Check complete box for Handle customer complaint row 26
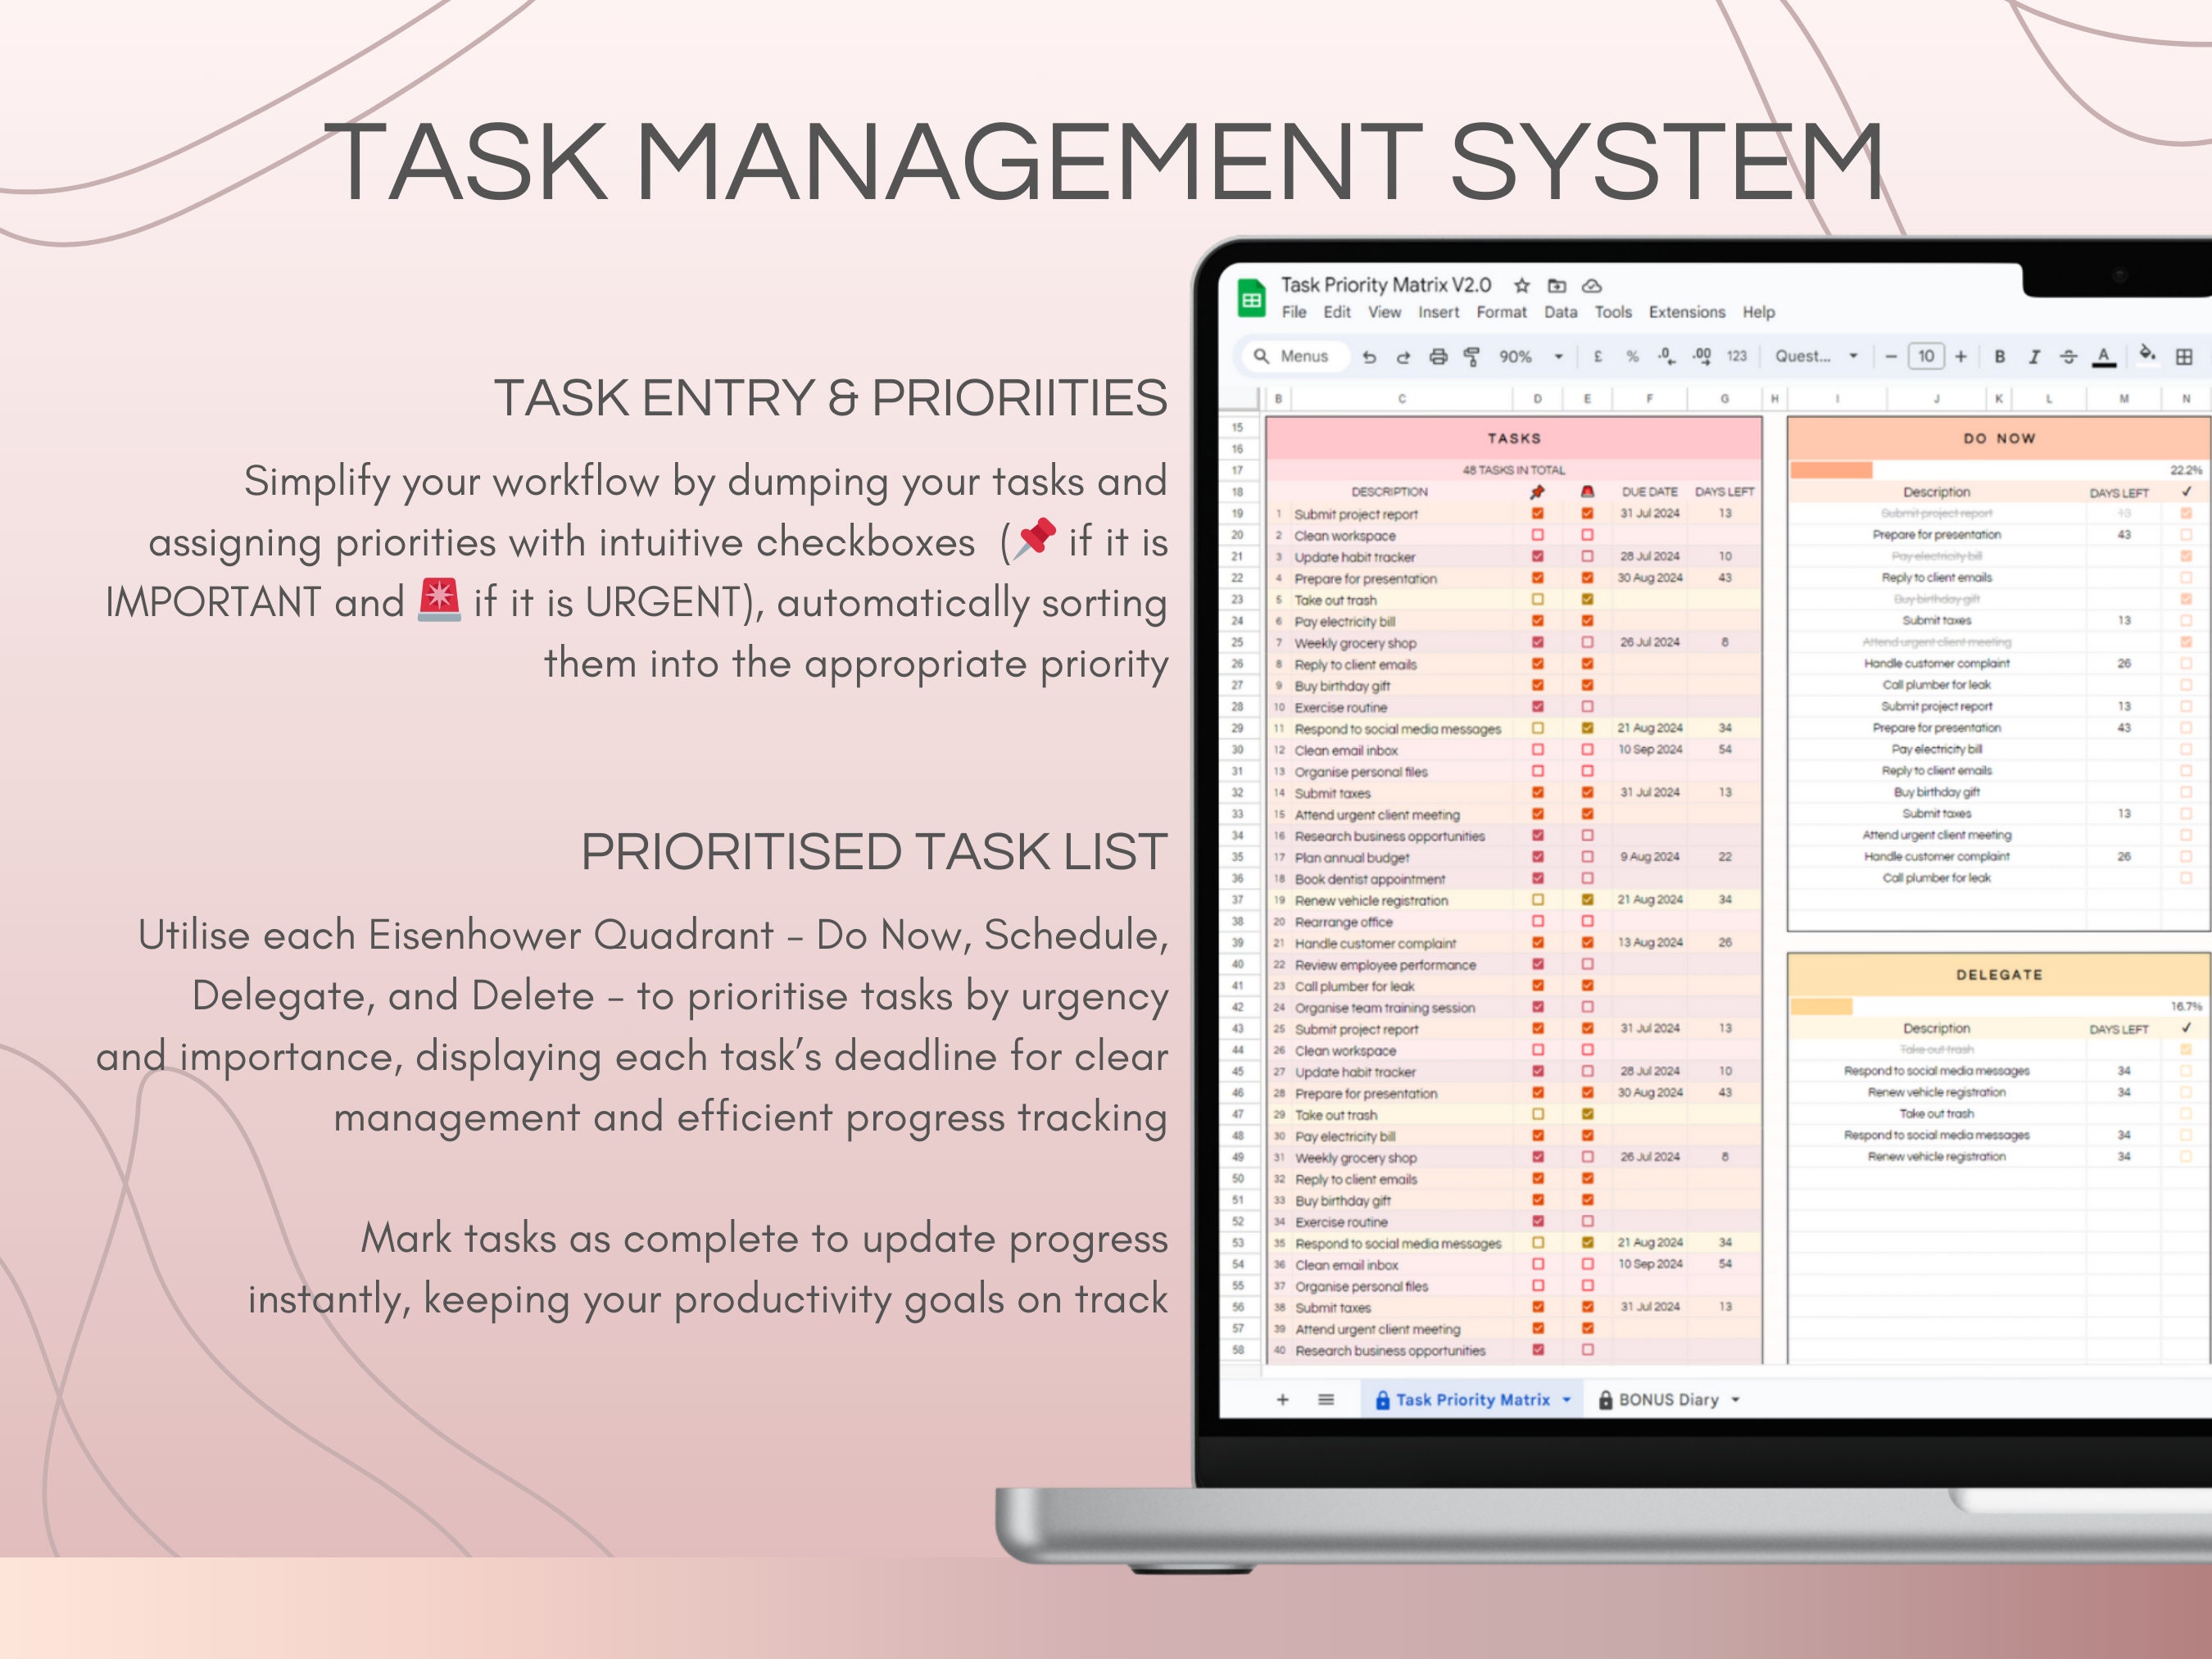 2186,663
